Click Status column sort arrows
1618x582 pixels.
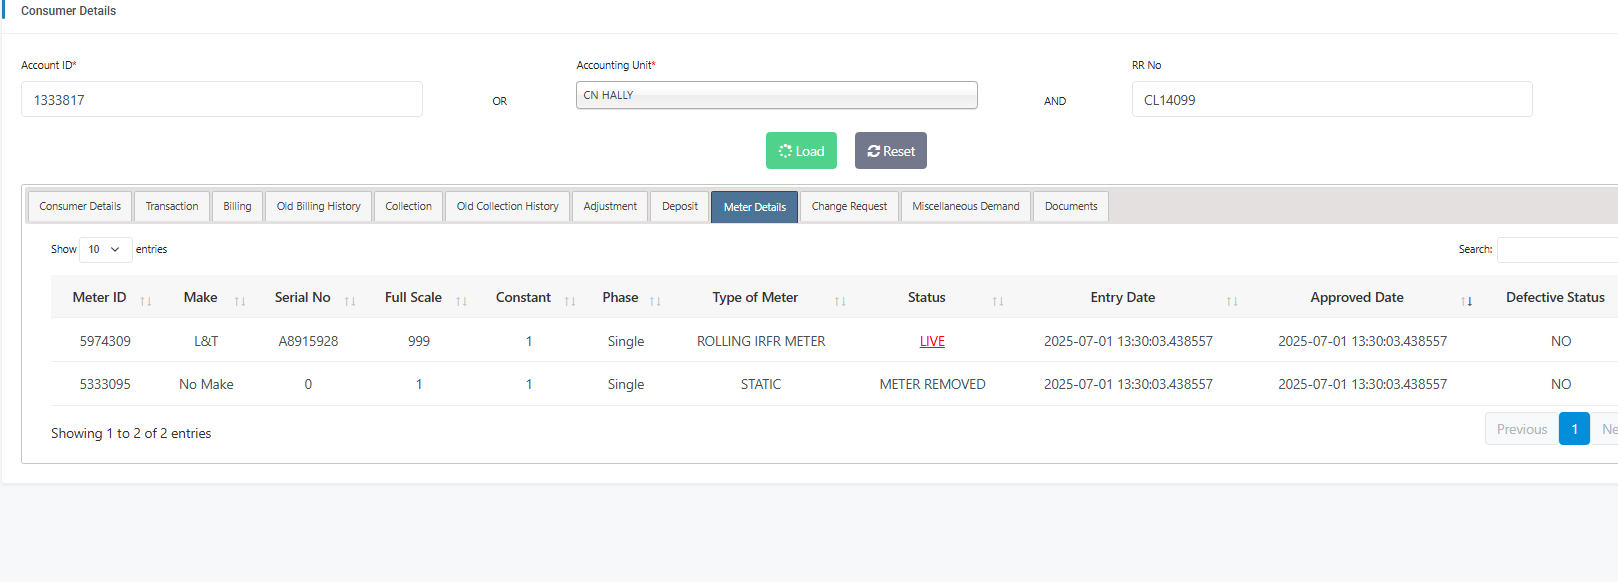pyautogui.click(x=997, y=301)
